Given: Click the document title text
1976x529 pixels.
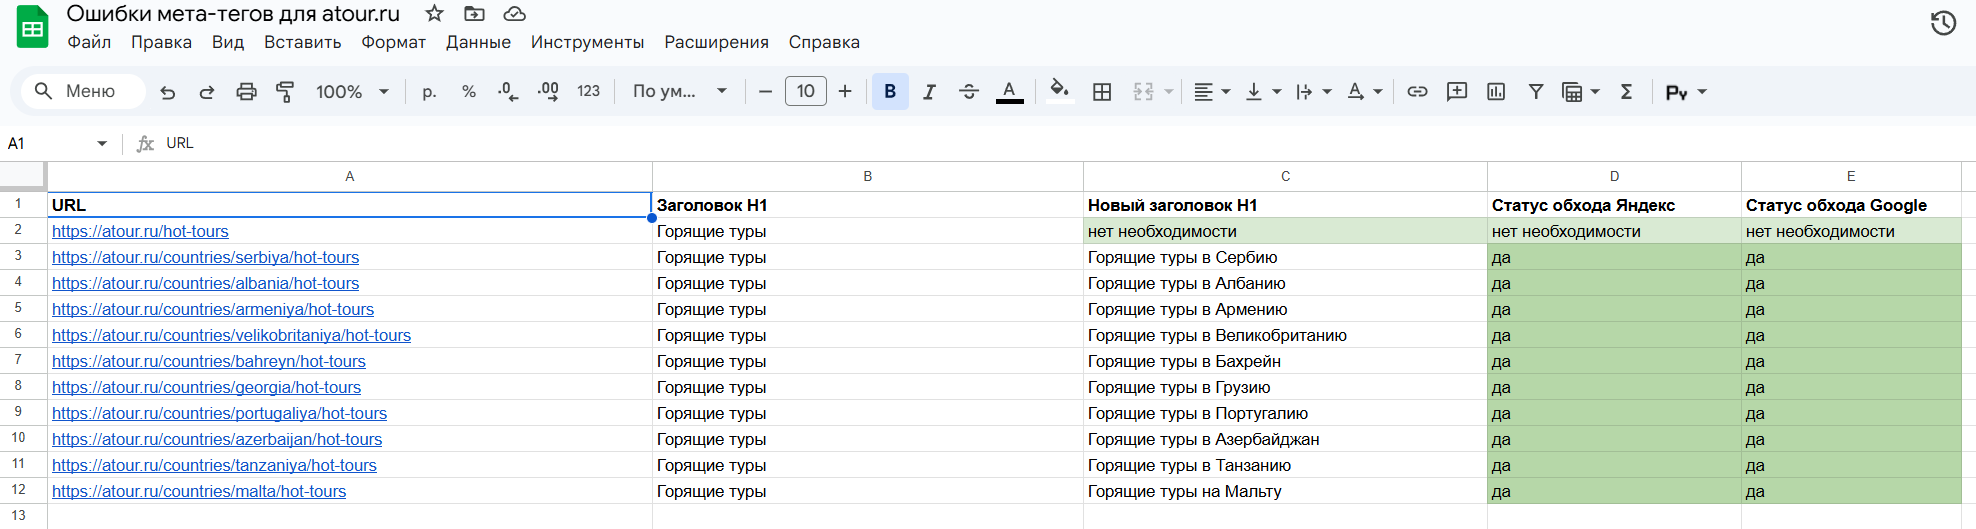Looking at the screenshot, I should click(x=233, y=14).
